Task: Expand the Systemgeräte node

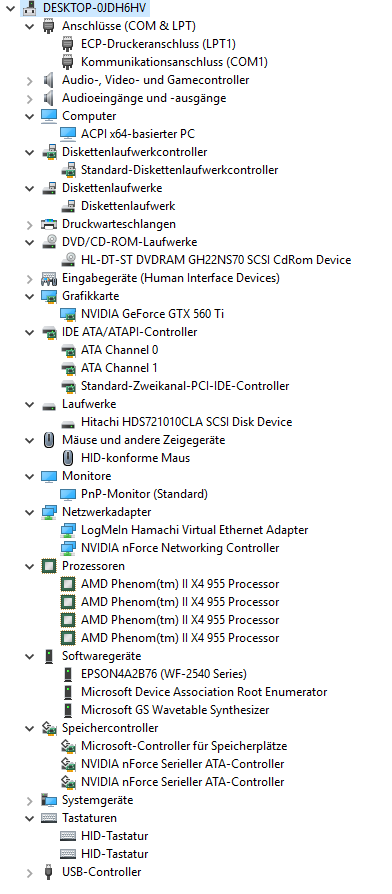Action: (30, 800)
